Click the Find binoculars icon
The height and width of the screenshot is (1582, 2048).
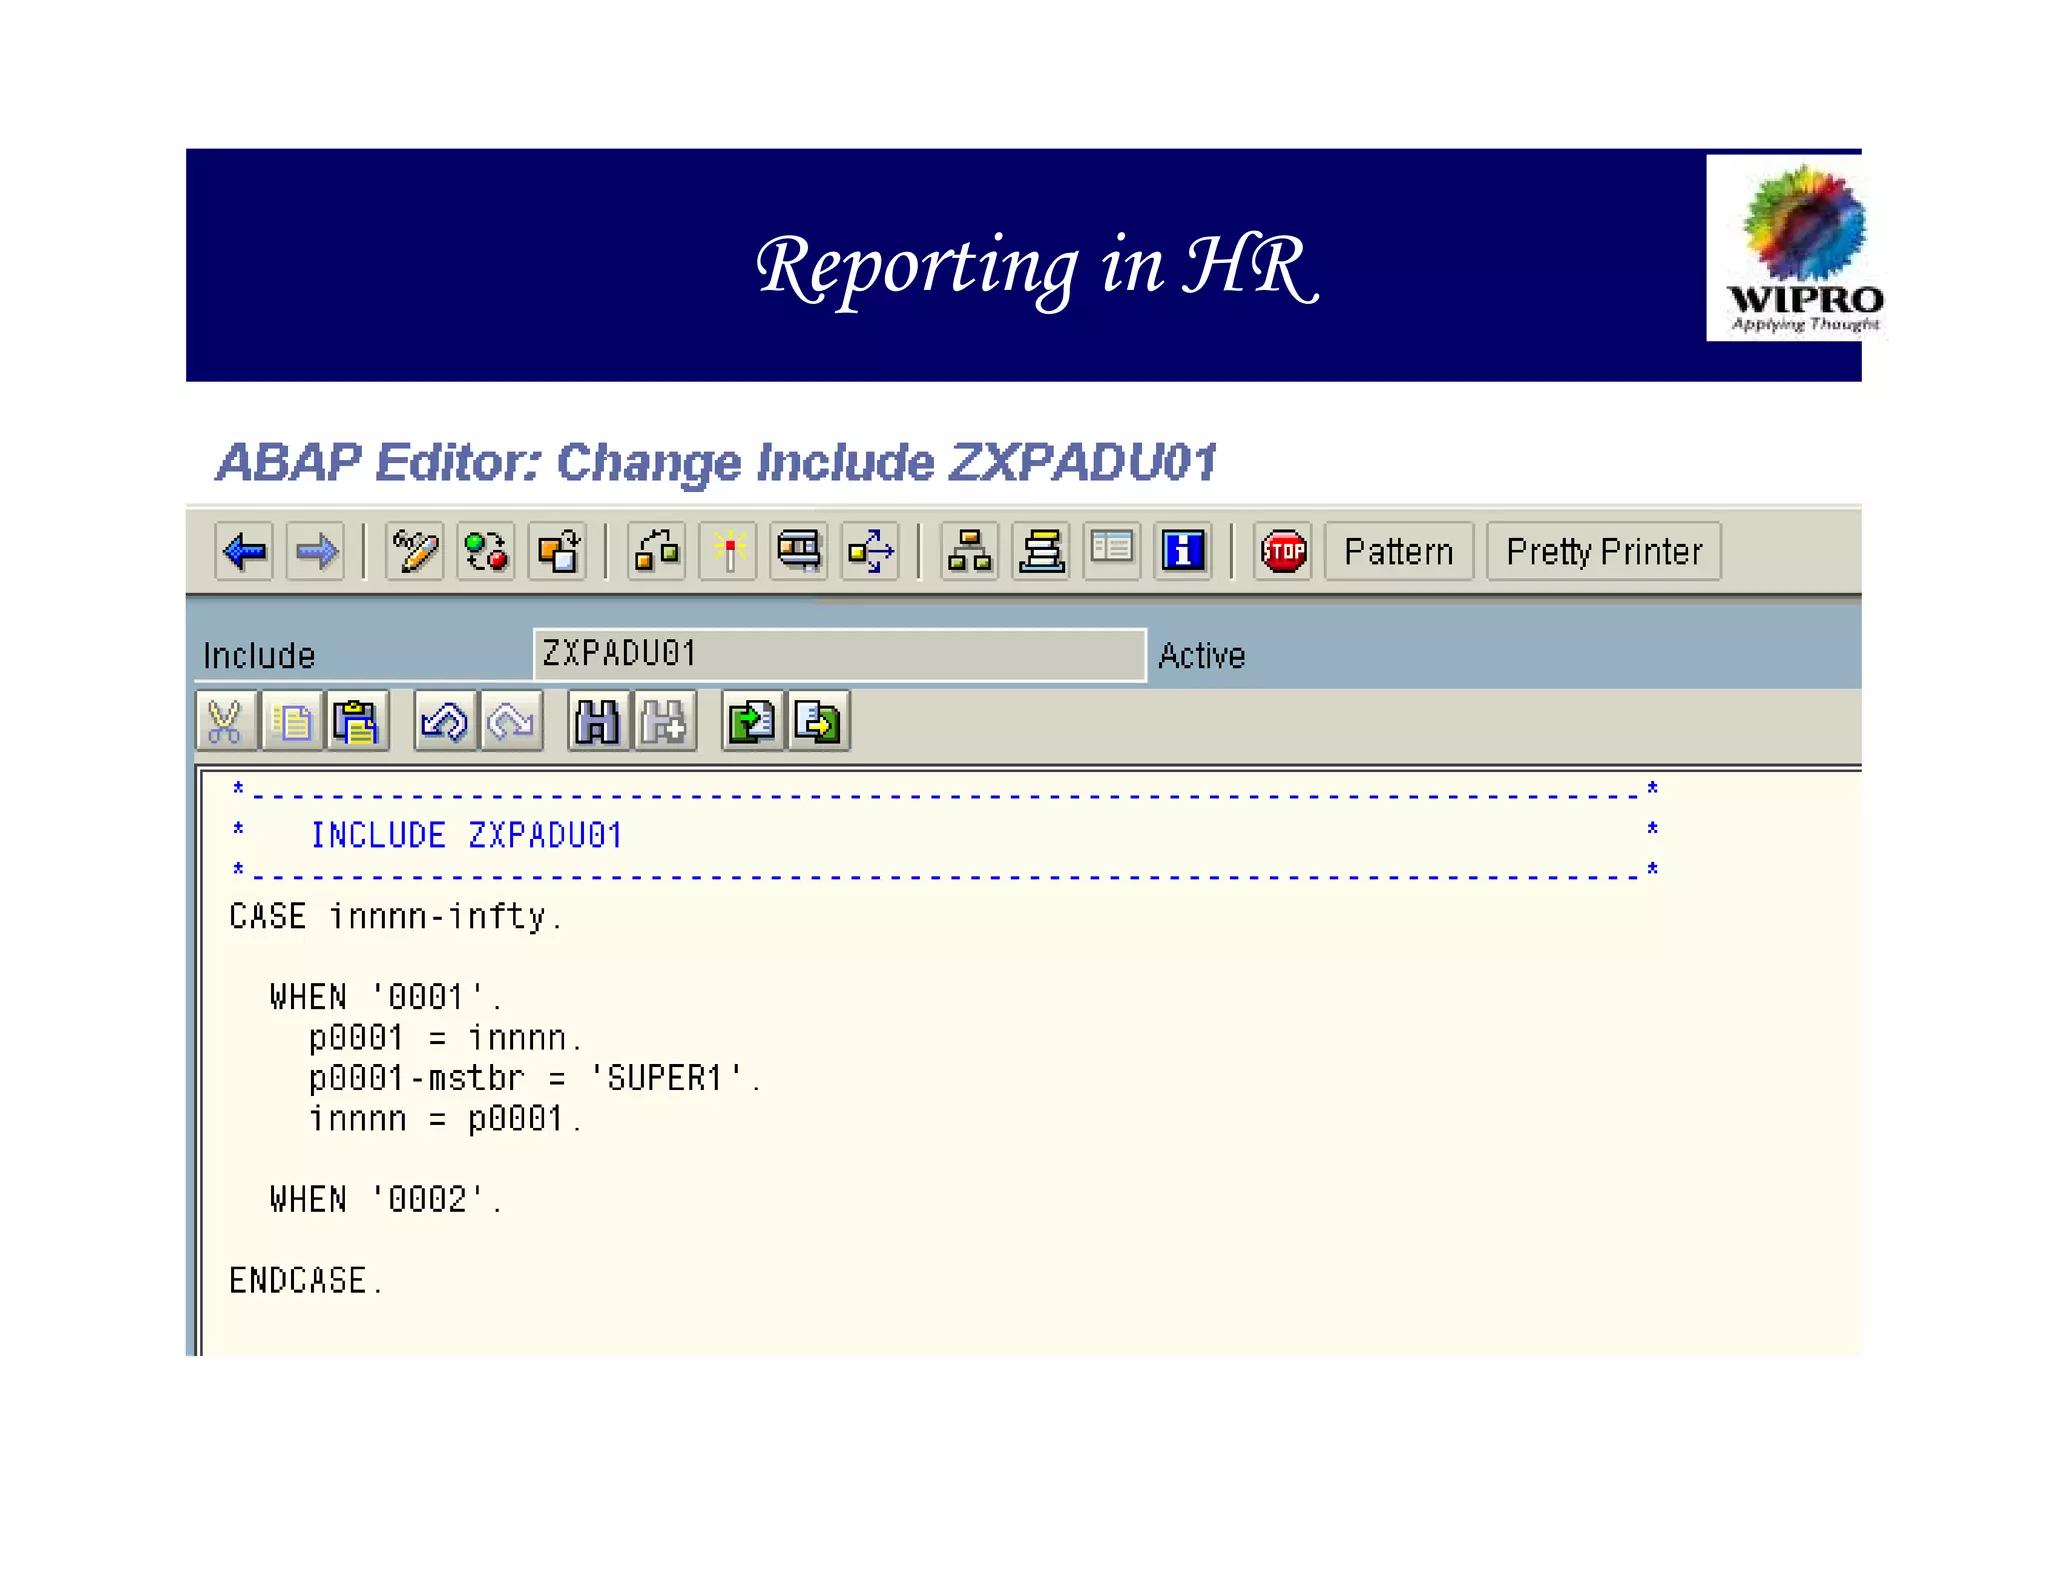tap(598, 721)
